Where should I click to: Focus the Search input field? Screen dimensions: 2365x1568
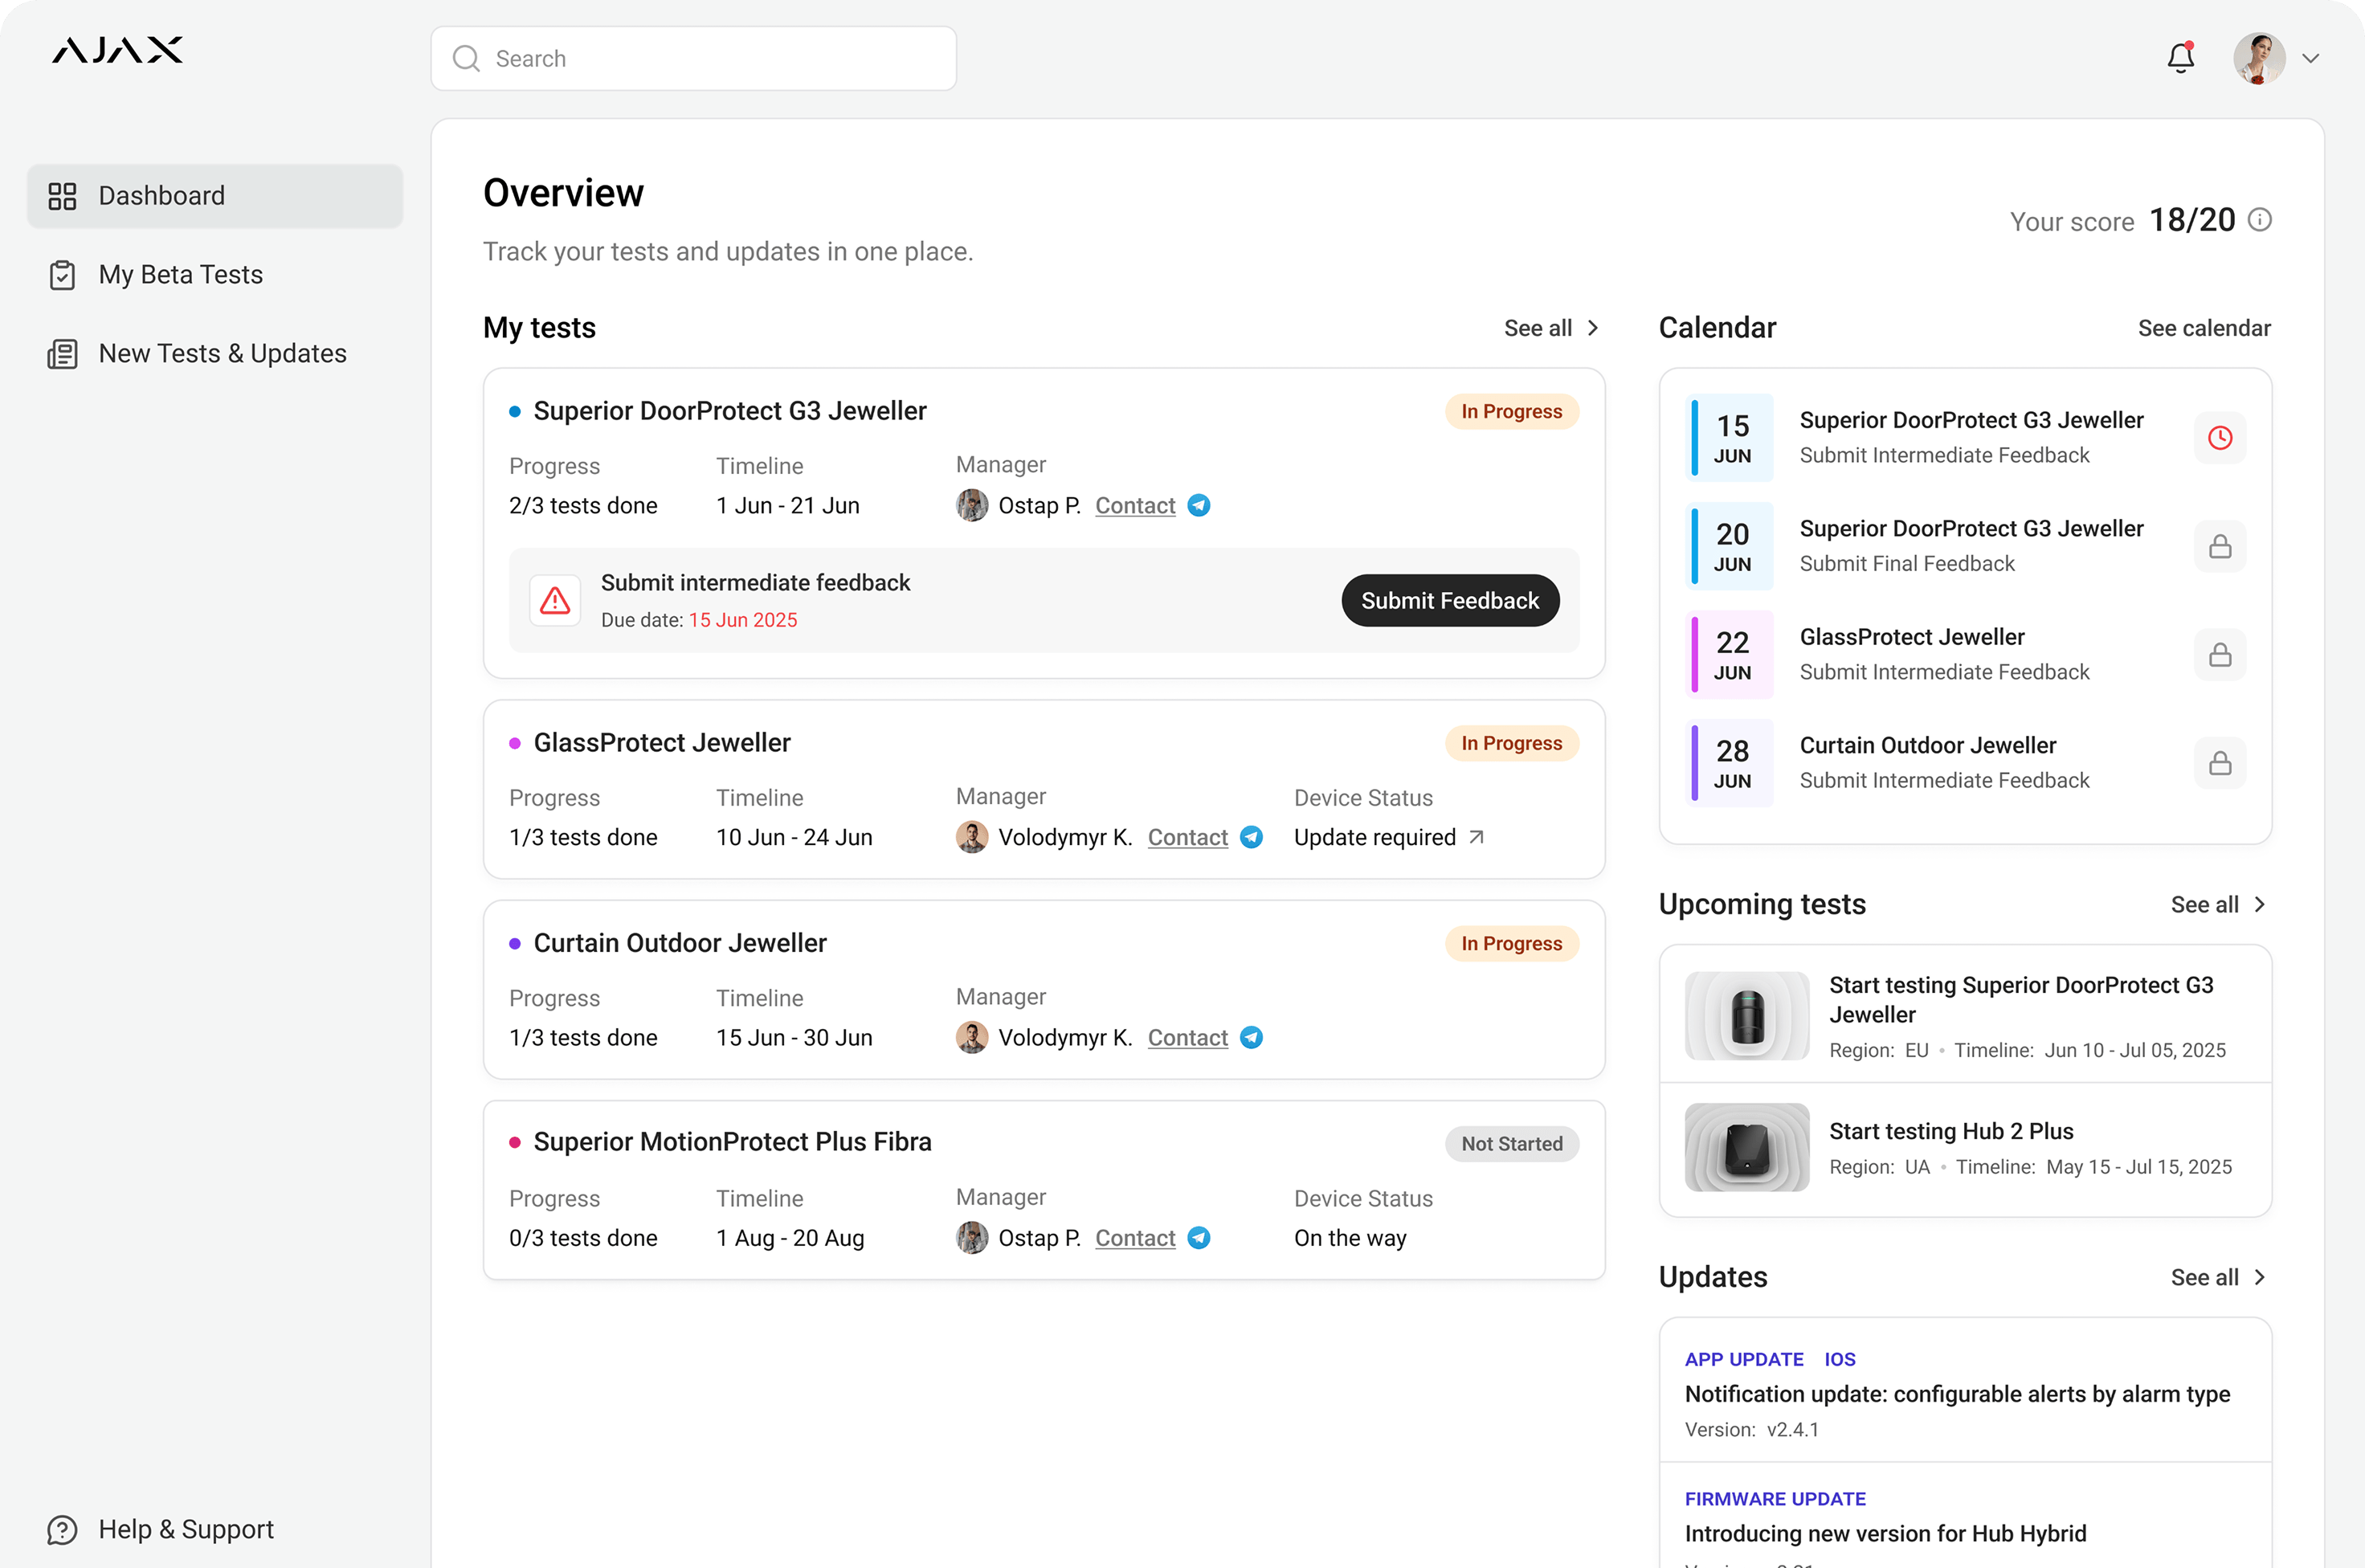coord(693,58)
